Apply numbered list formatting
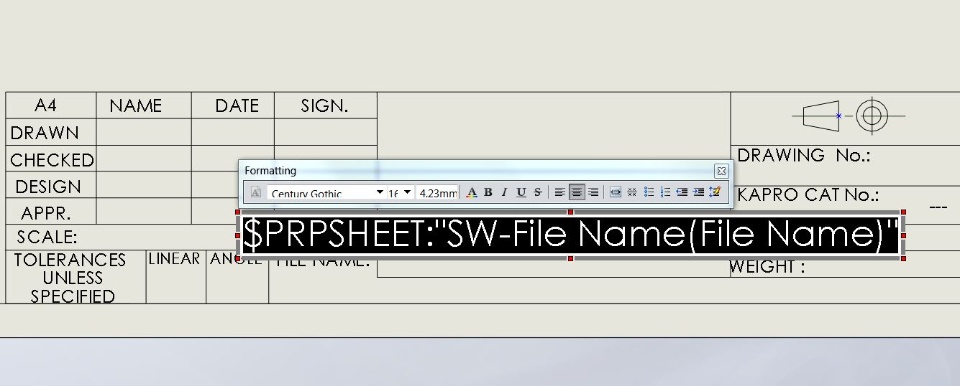Image resolution: width=960 pixels, height=386 pixels. coord(666,192)
